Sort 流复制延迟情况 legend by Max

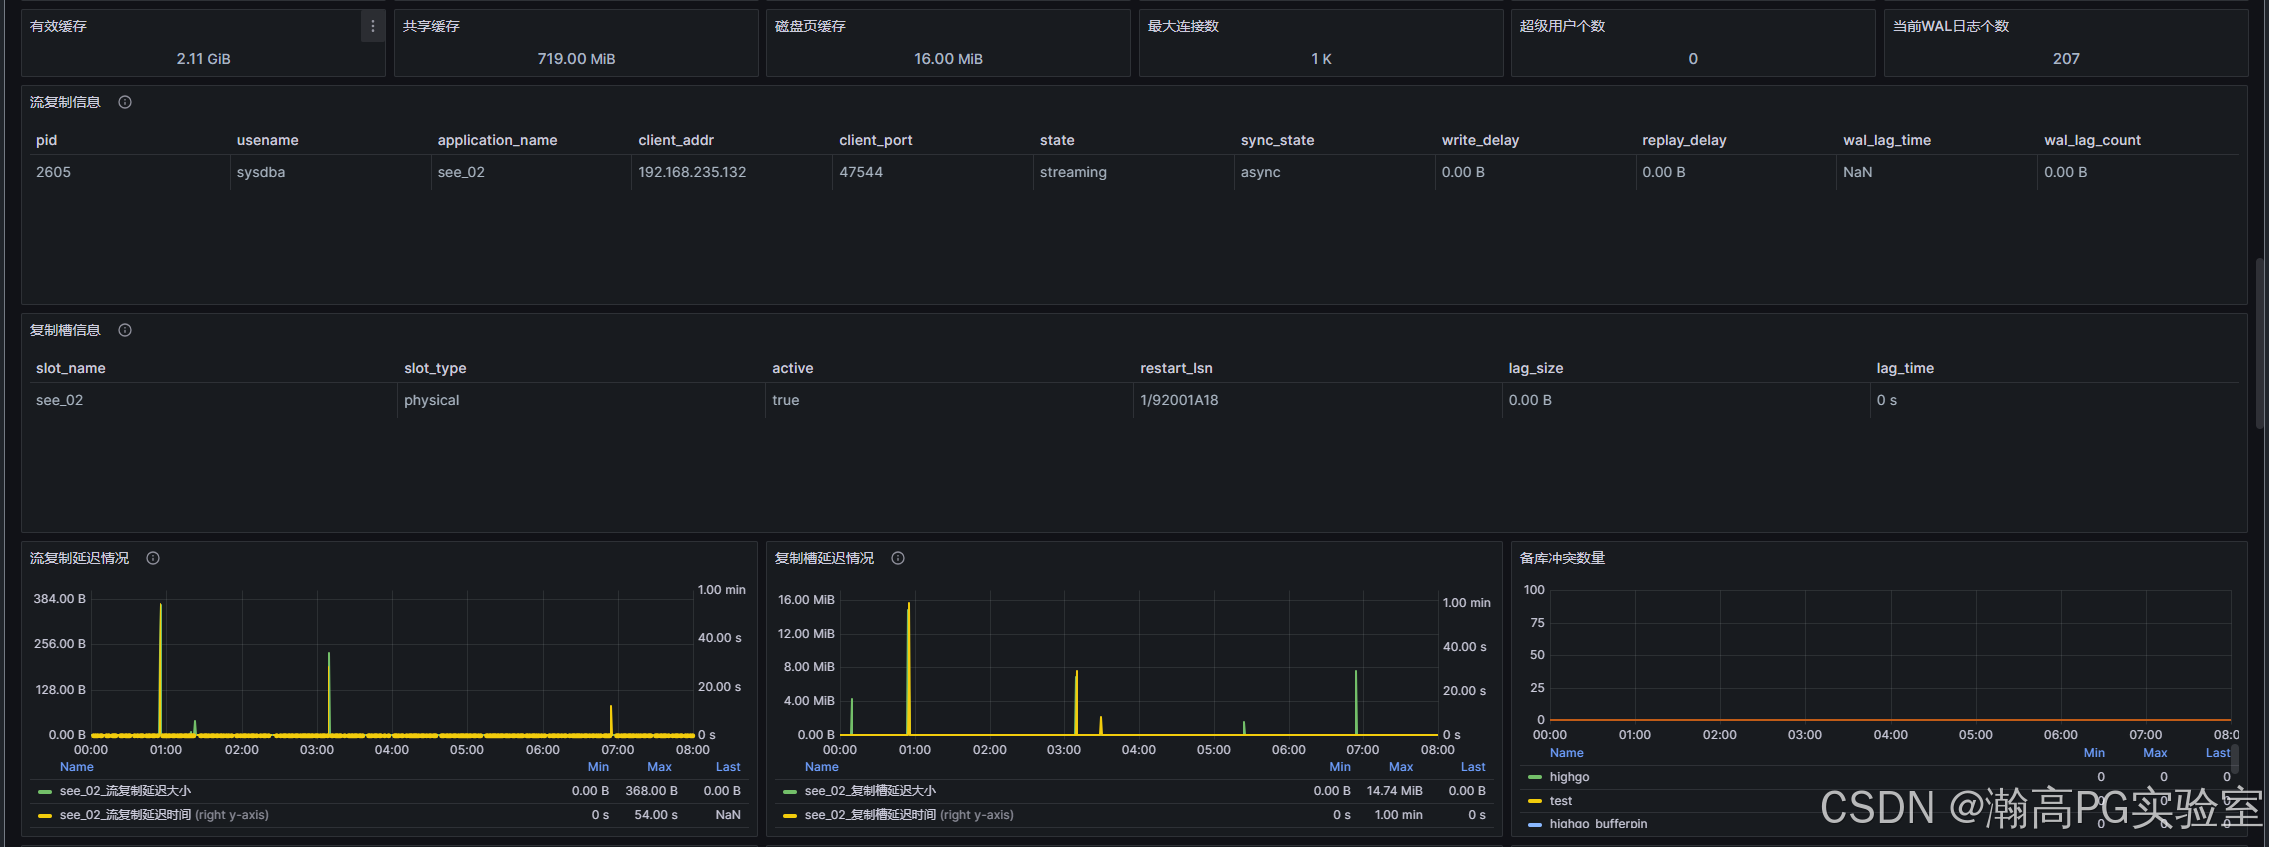pos(659,767)
